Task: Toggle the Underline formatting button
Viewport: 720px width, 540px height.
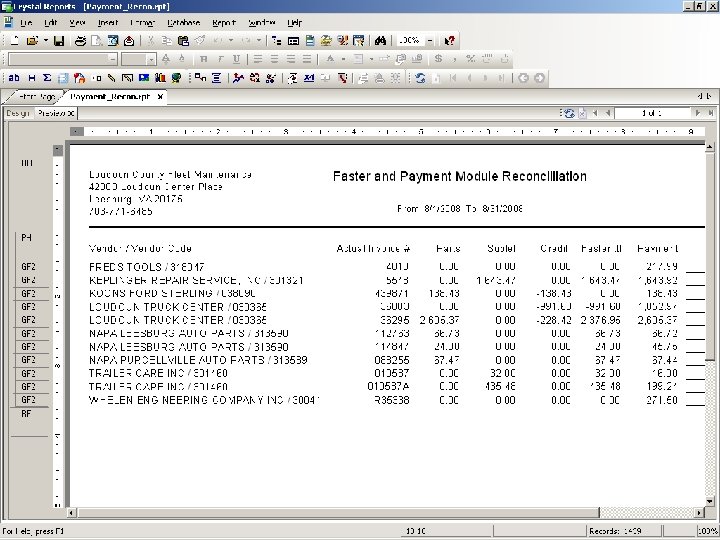Action: coord(236,59)
